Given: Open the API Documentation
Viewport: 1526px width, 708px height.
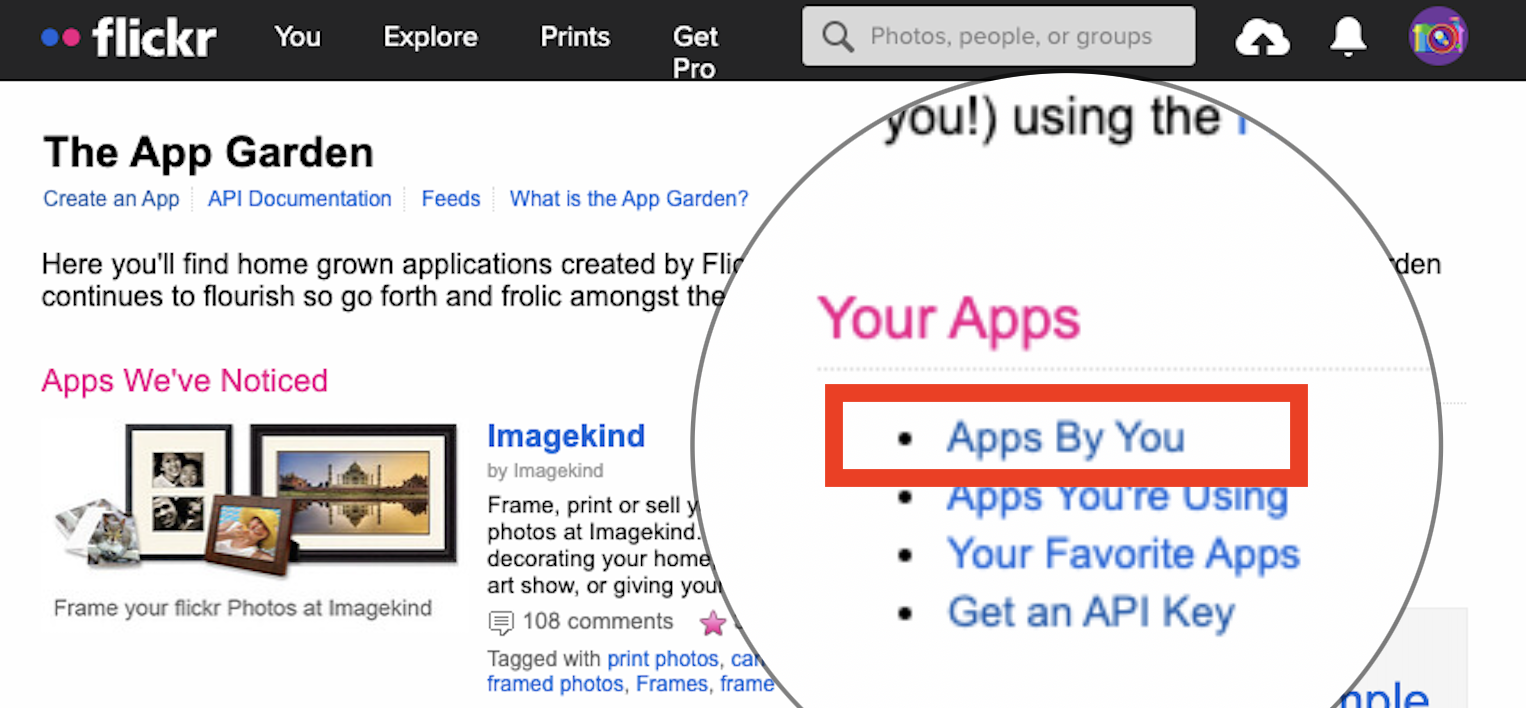Looking at the screenshot, I should 299,199.
